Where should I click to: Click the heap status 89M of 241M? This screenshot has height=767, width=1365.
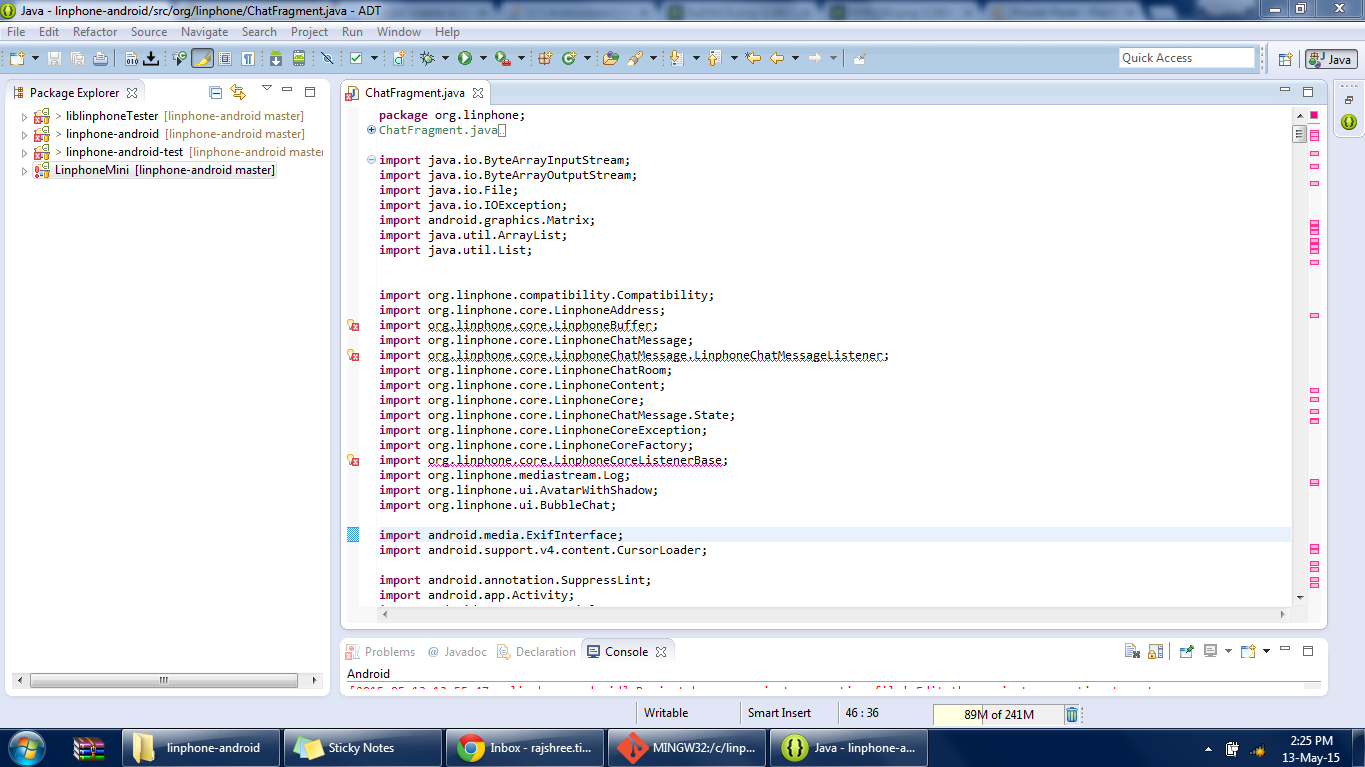[996, 715]
